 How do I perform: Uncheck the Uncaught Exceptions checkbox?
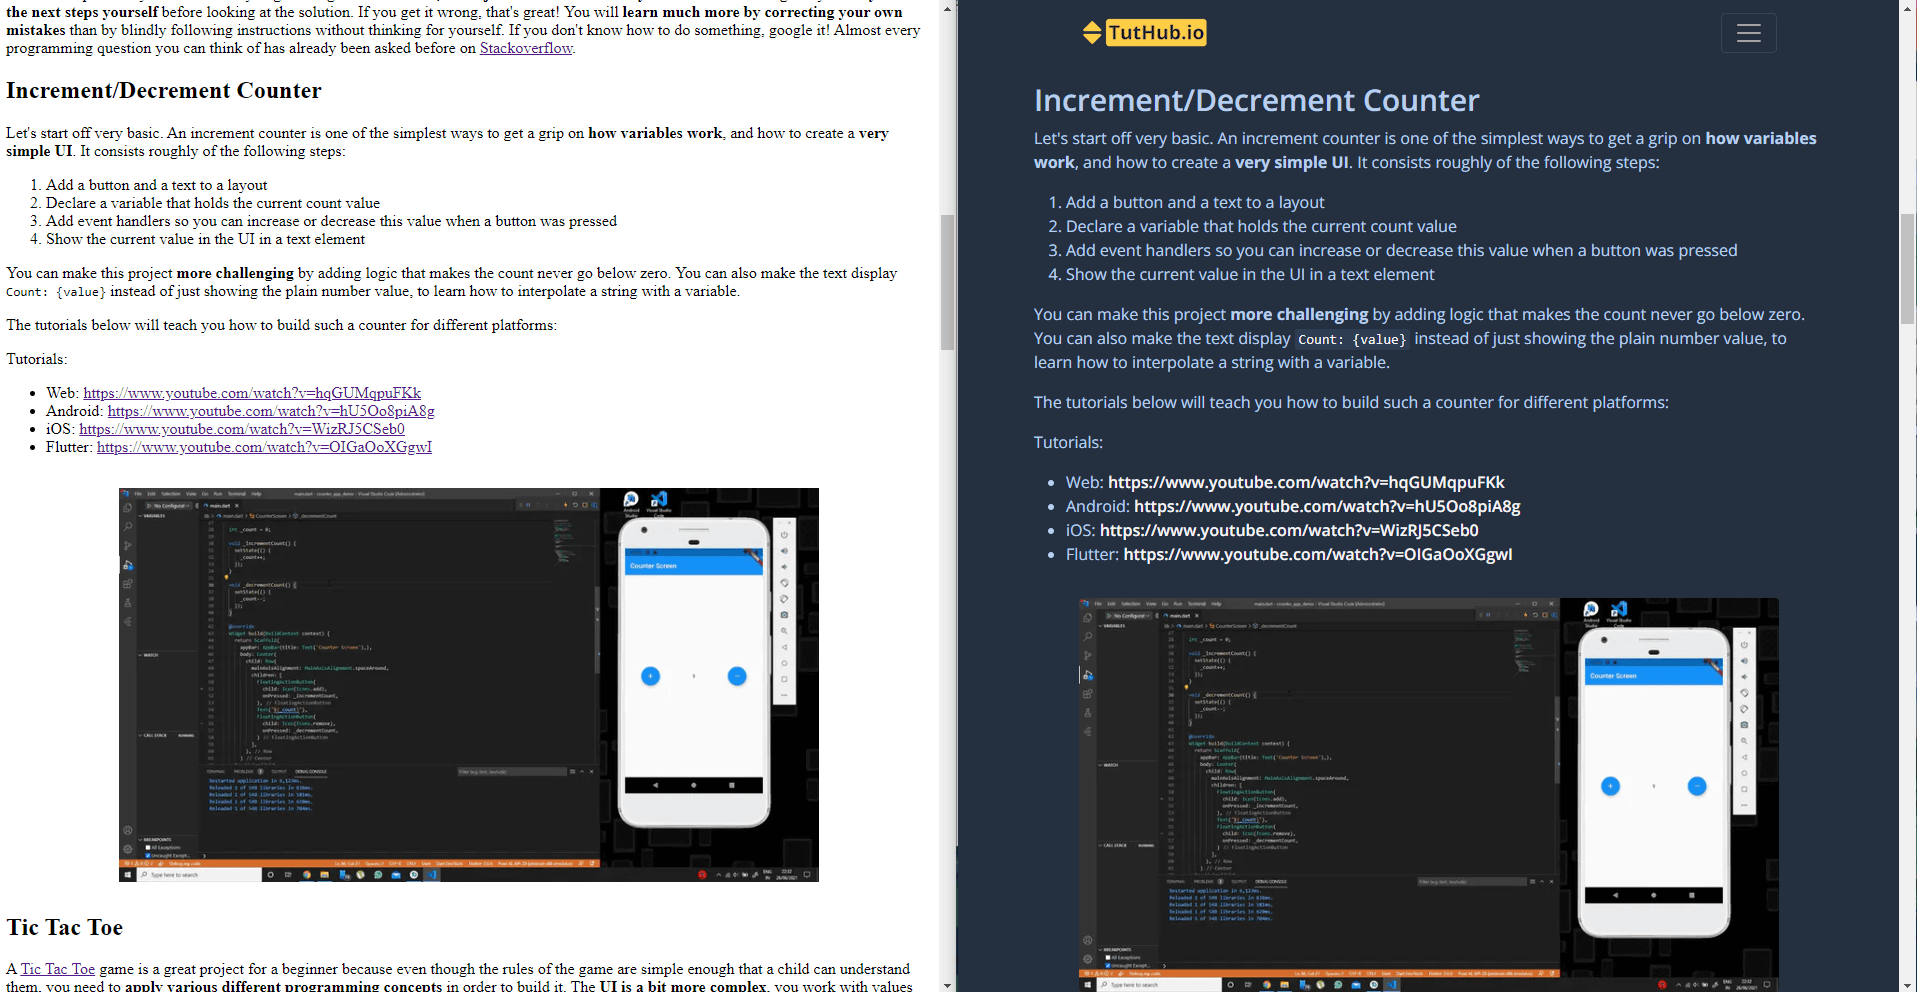click(x=148, y=856)
